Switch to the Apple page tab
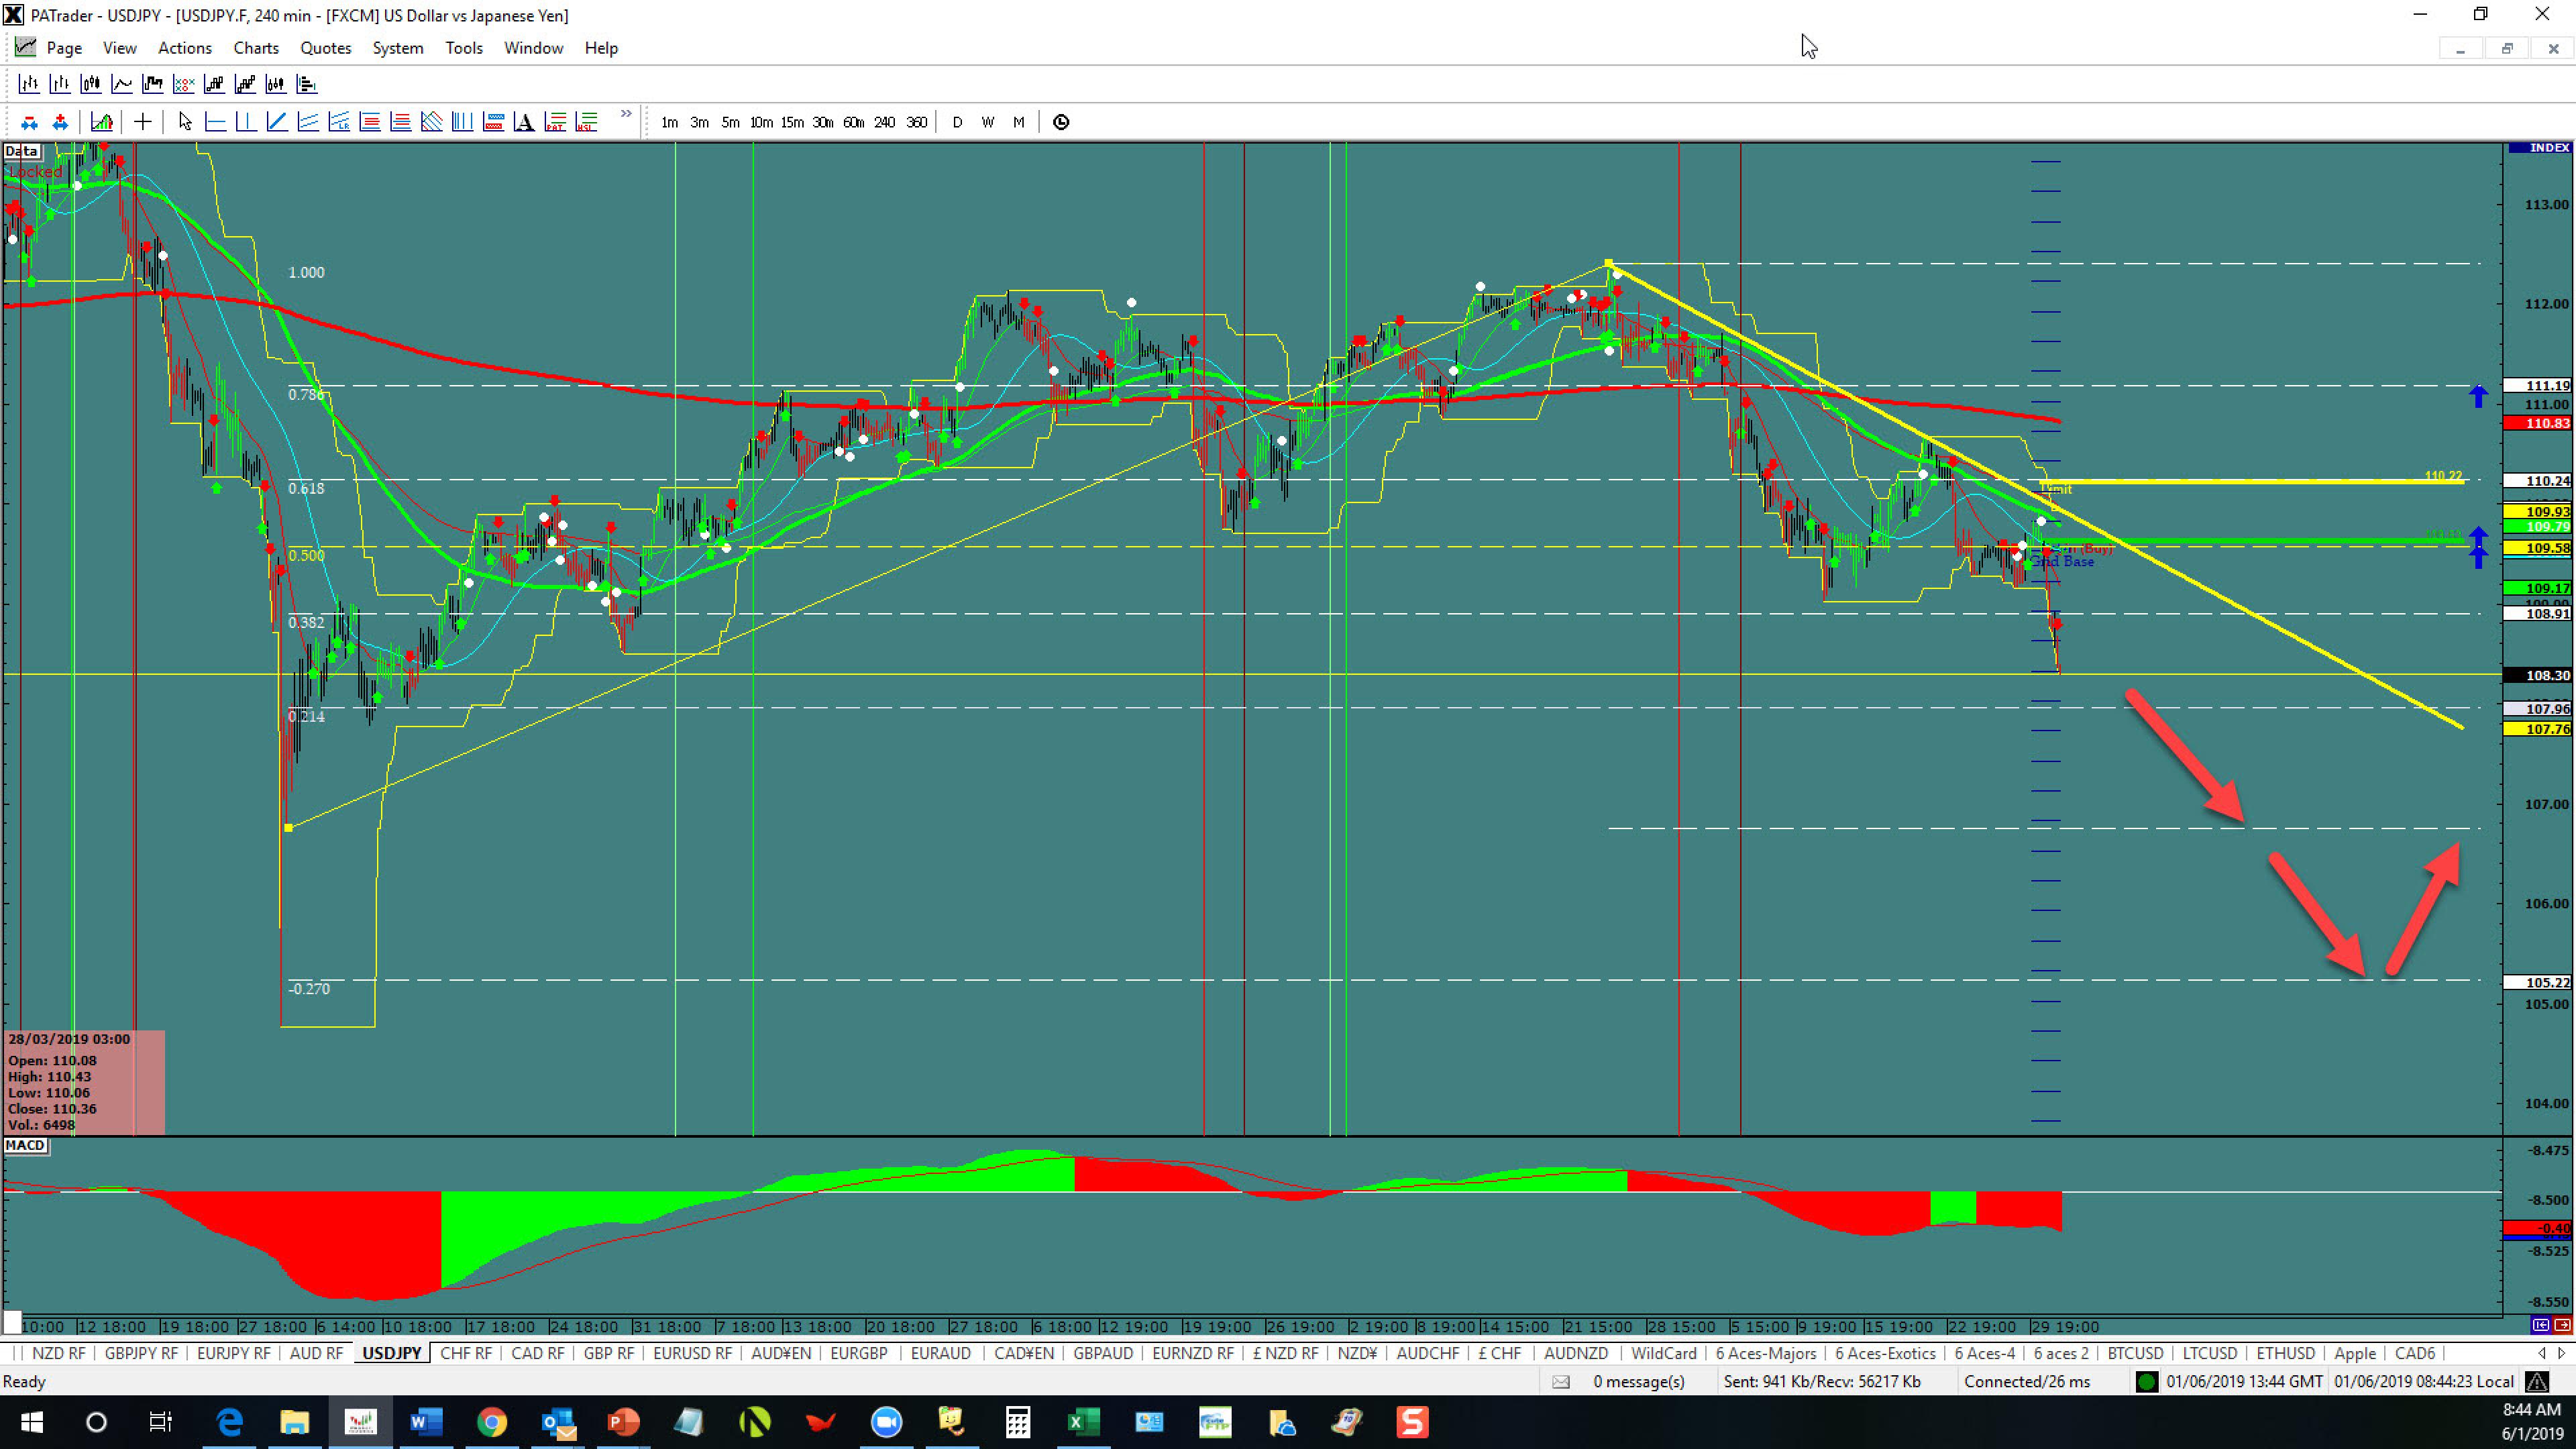Viewport: 2576px width, 1449px height. click(2355, 1353)
